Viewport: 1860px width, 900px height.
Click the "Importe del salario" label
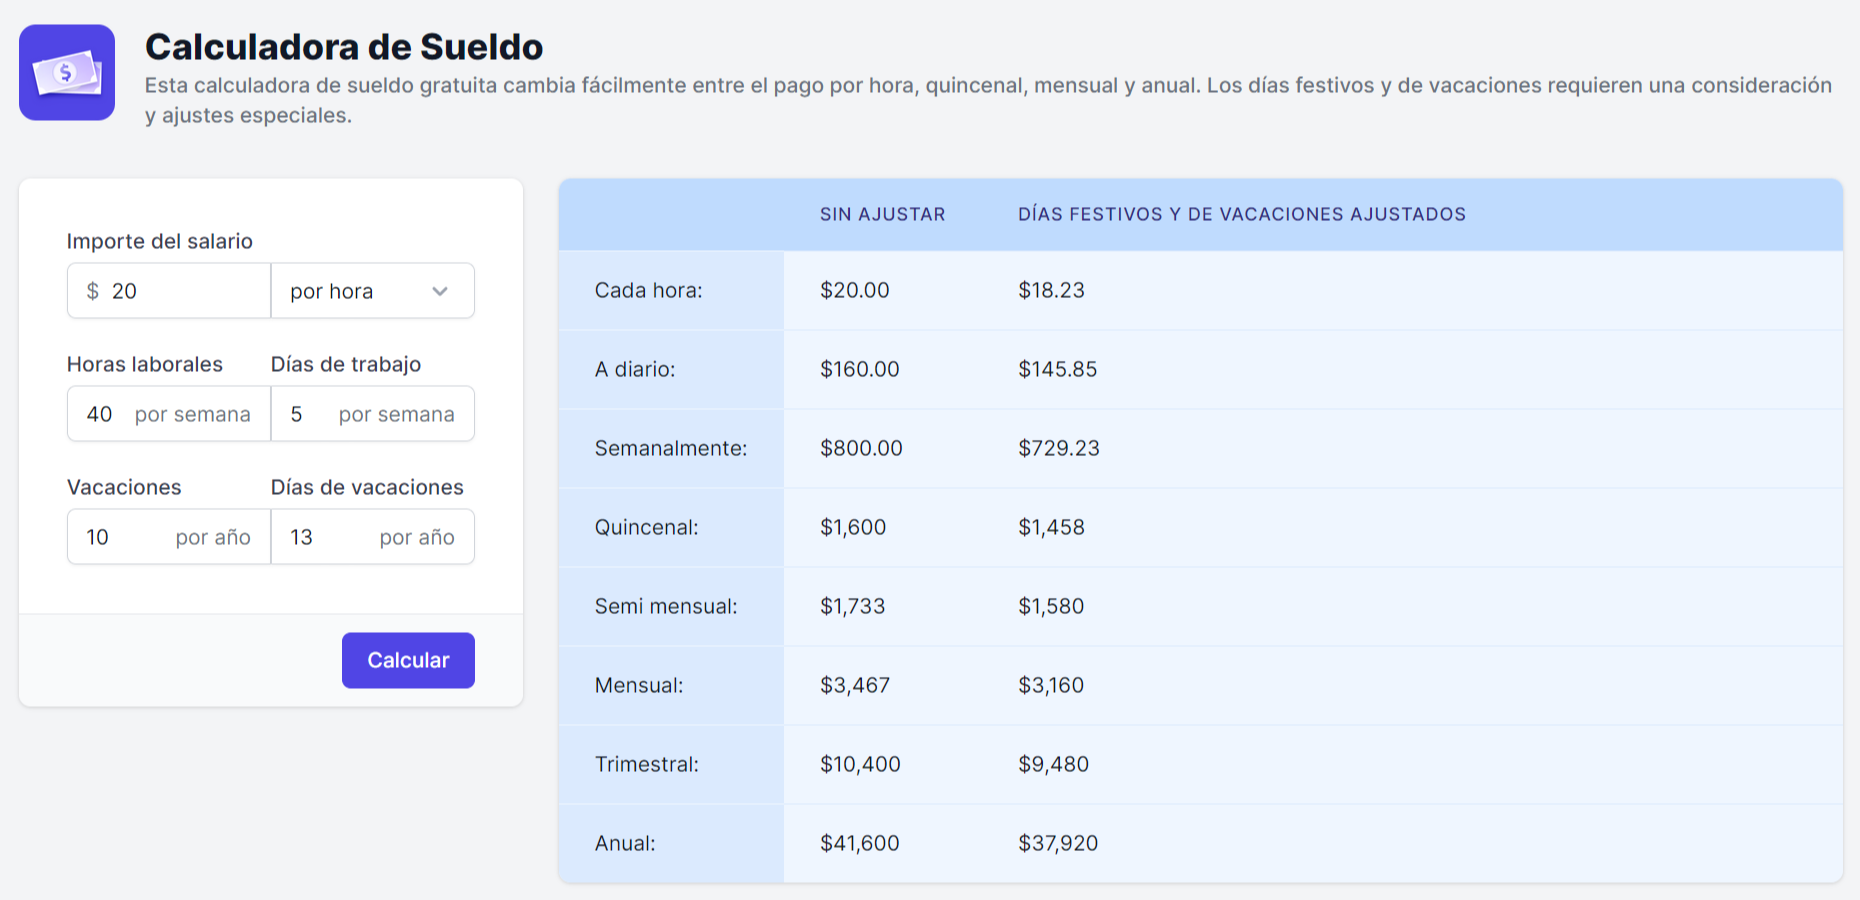coord(160,241)
